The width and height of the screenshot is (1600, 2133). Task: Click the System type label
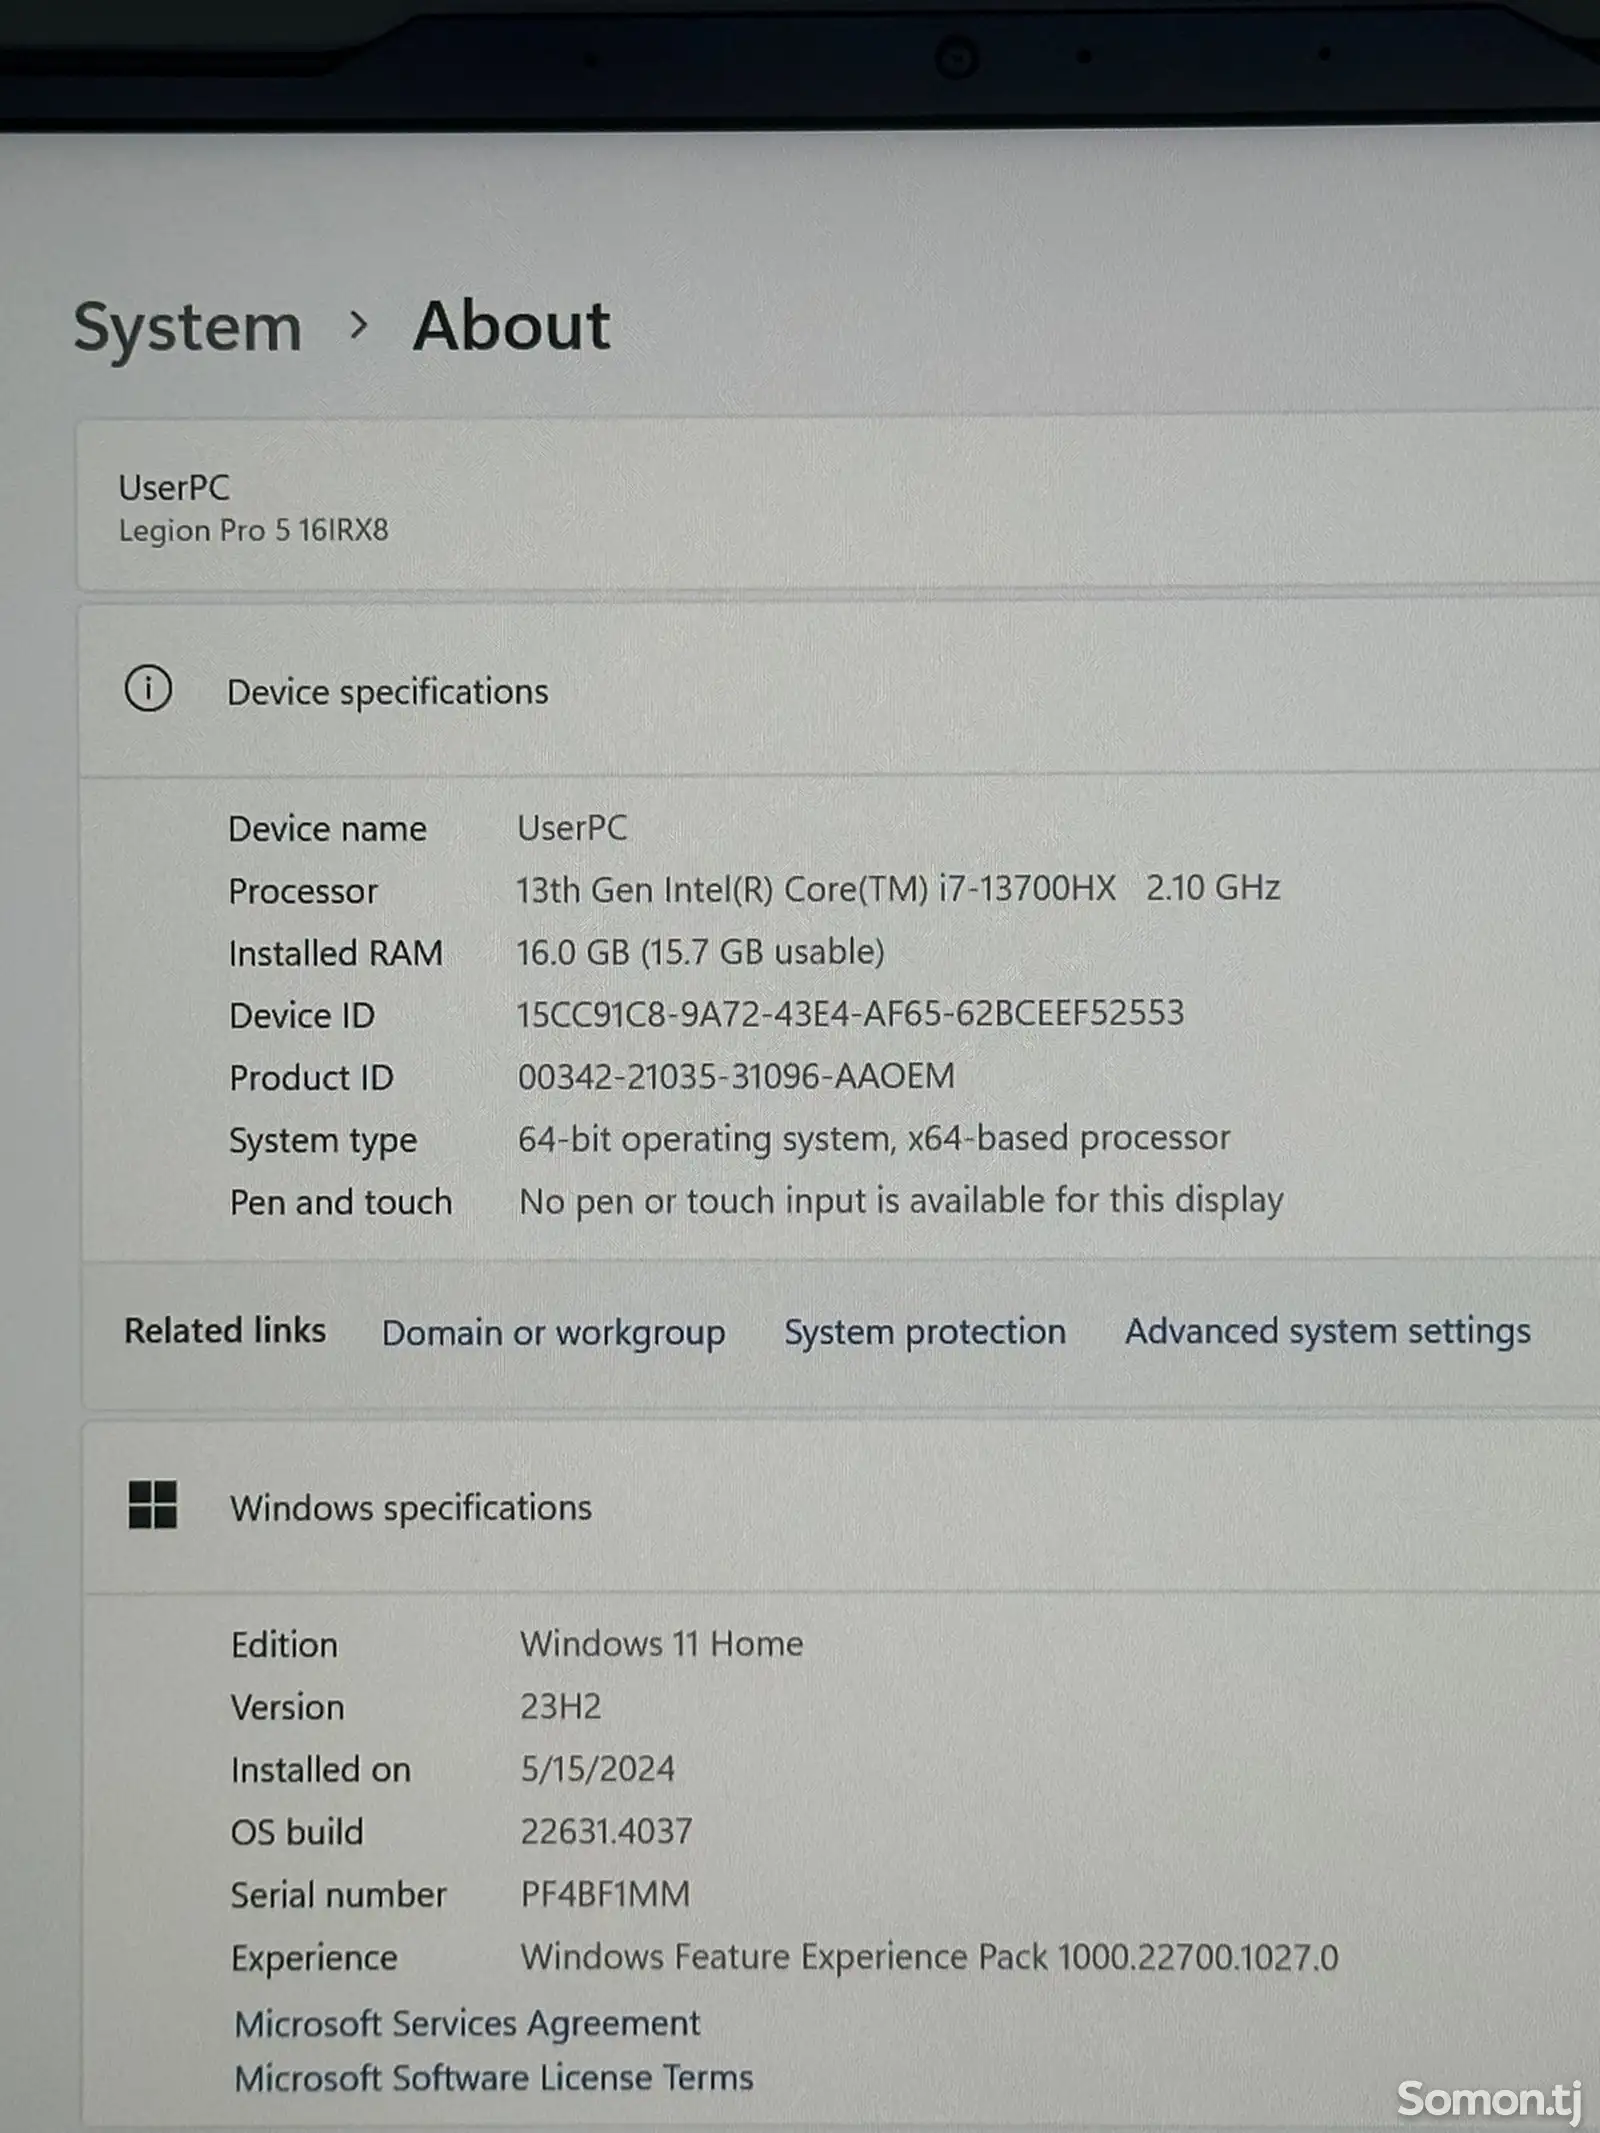pyautogui.click(x=323, y=1141)
